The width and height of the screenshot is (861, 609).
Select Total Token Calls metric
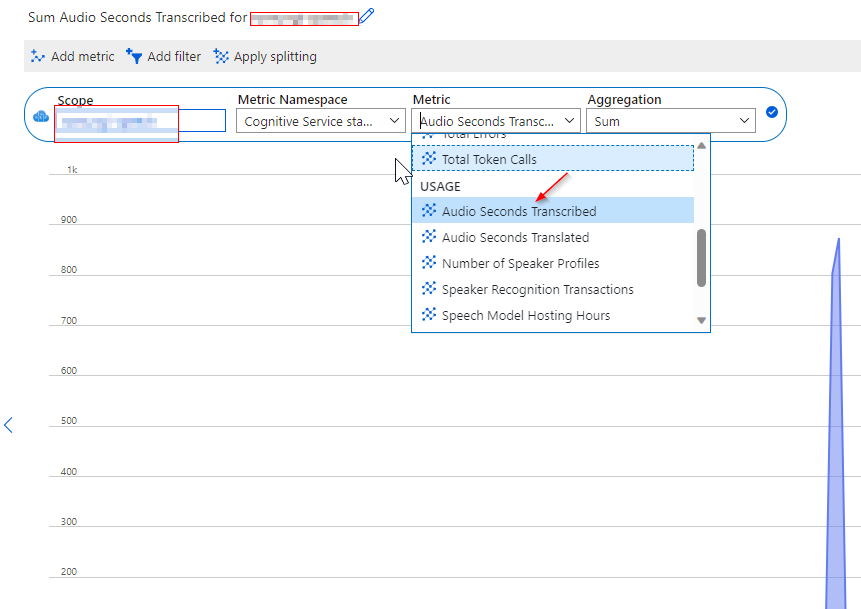coord(553,159)
